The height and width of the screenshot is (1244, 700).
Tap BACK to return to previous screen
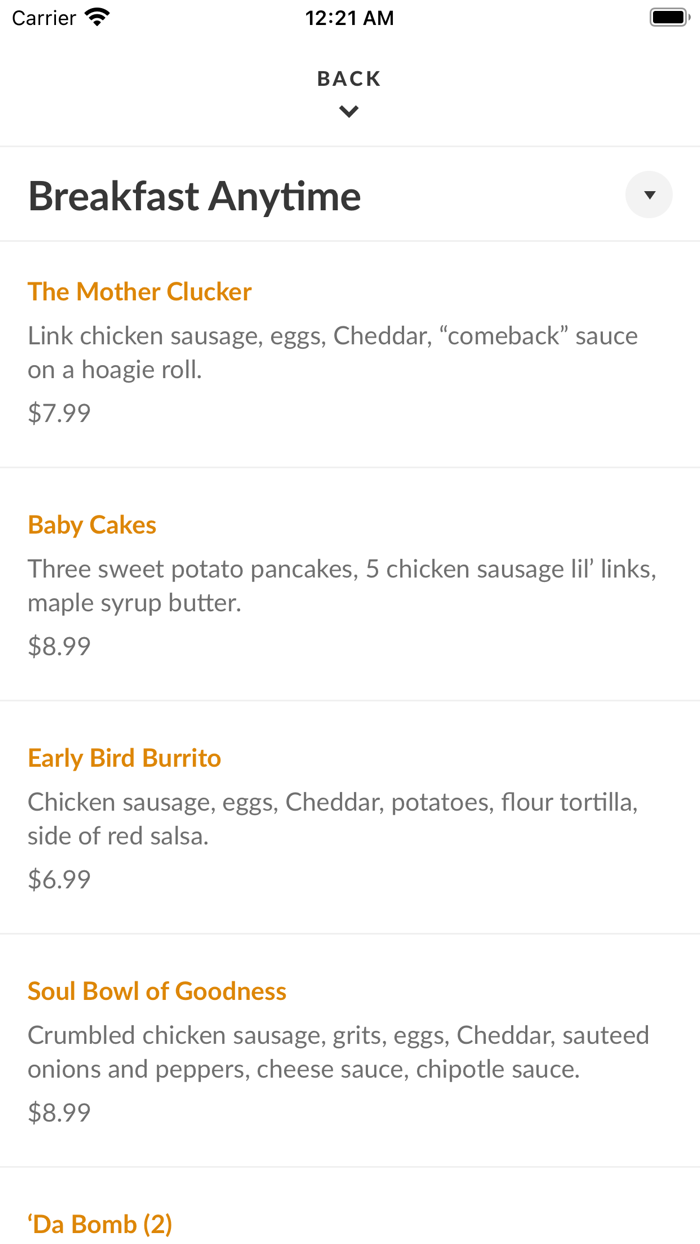348,77
